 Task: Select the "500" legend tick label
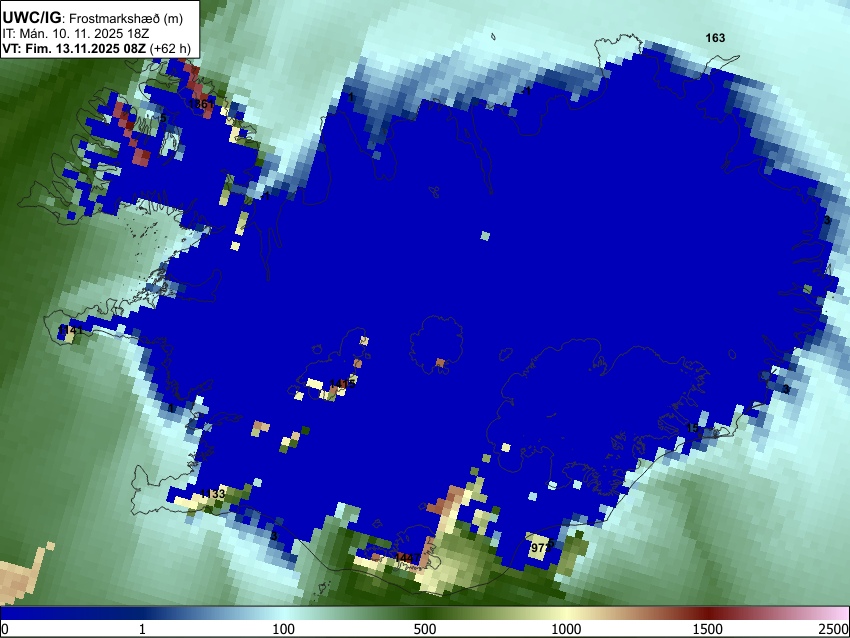[x=425, y=629]
